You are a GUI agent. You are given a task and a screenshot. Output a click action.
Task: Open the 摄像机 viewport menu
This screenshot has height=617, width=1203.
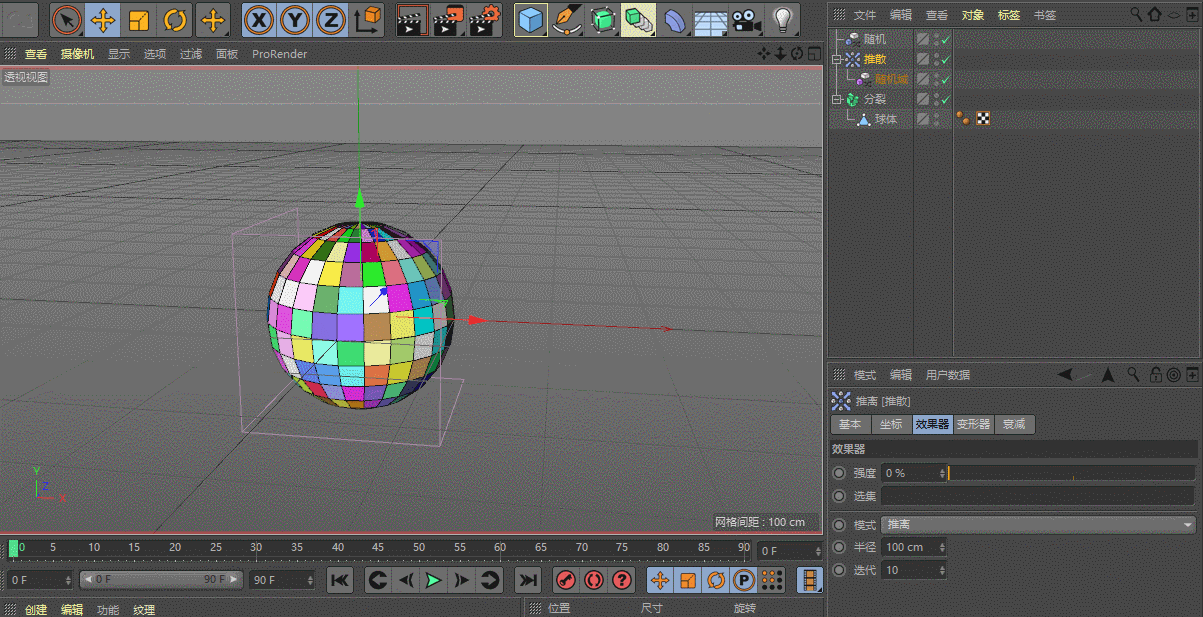tap(77, 54)
